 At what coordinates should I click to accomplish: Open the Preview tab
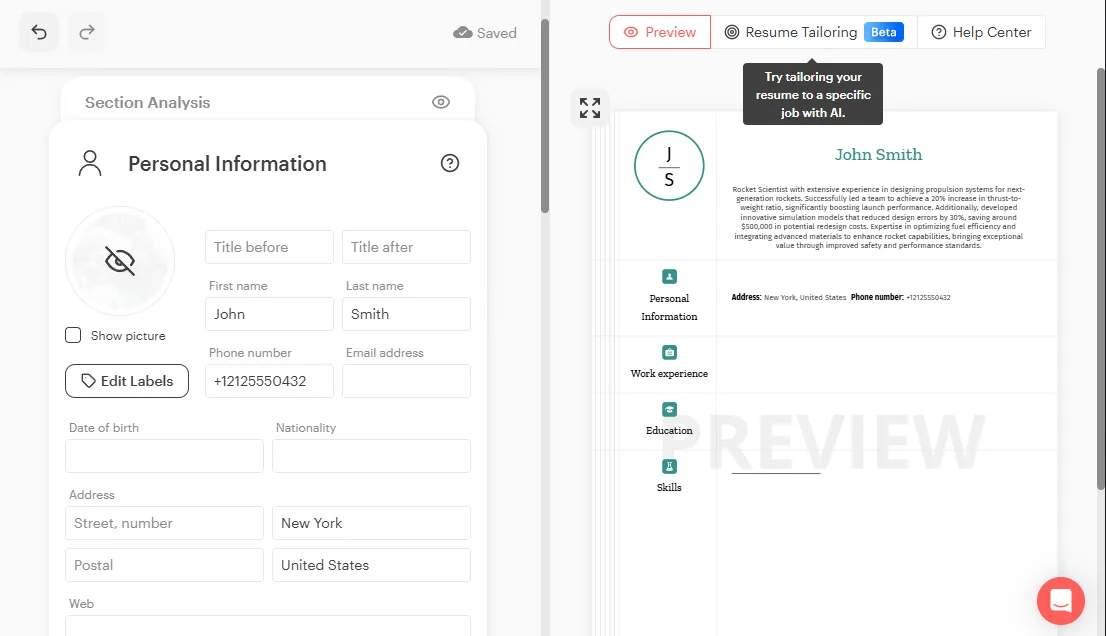coord(660,32)
